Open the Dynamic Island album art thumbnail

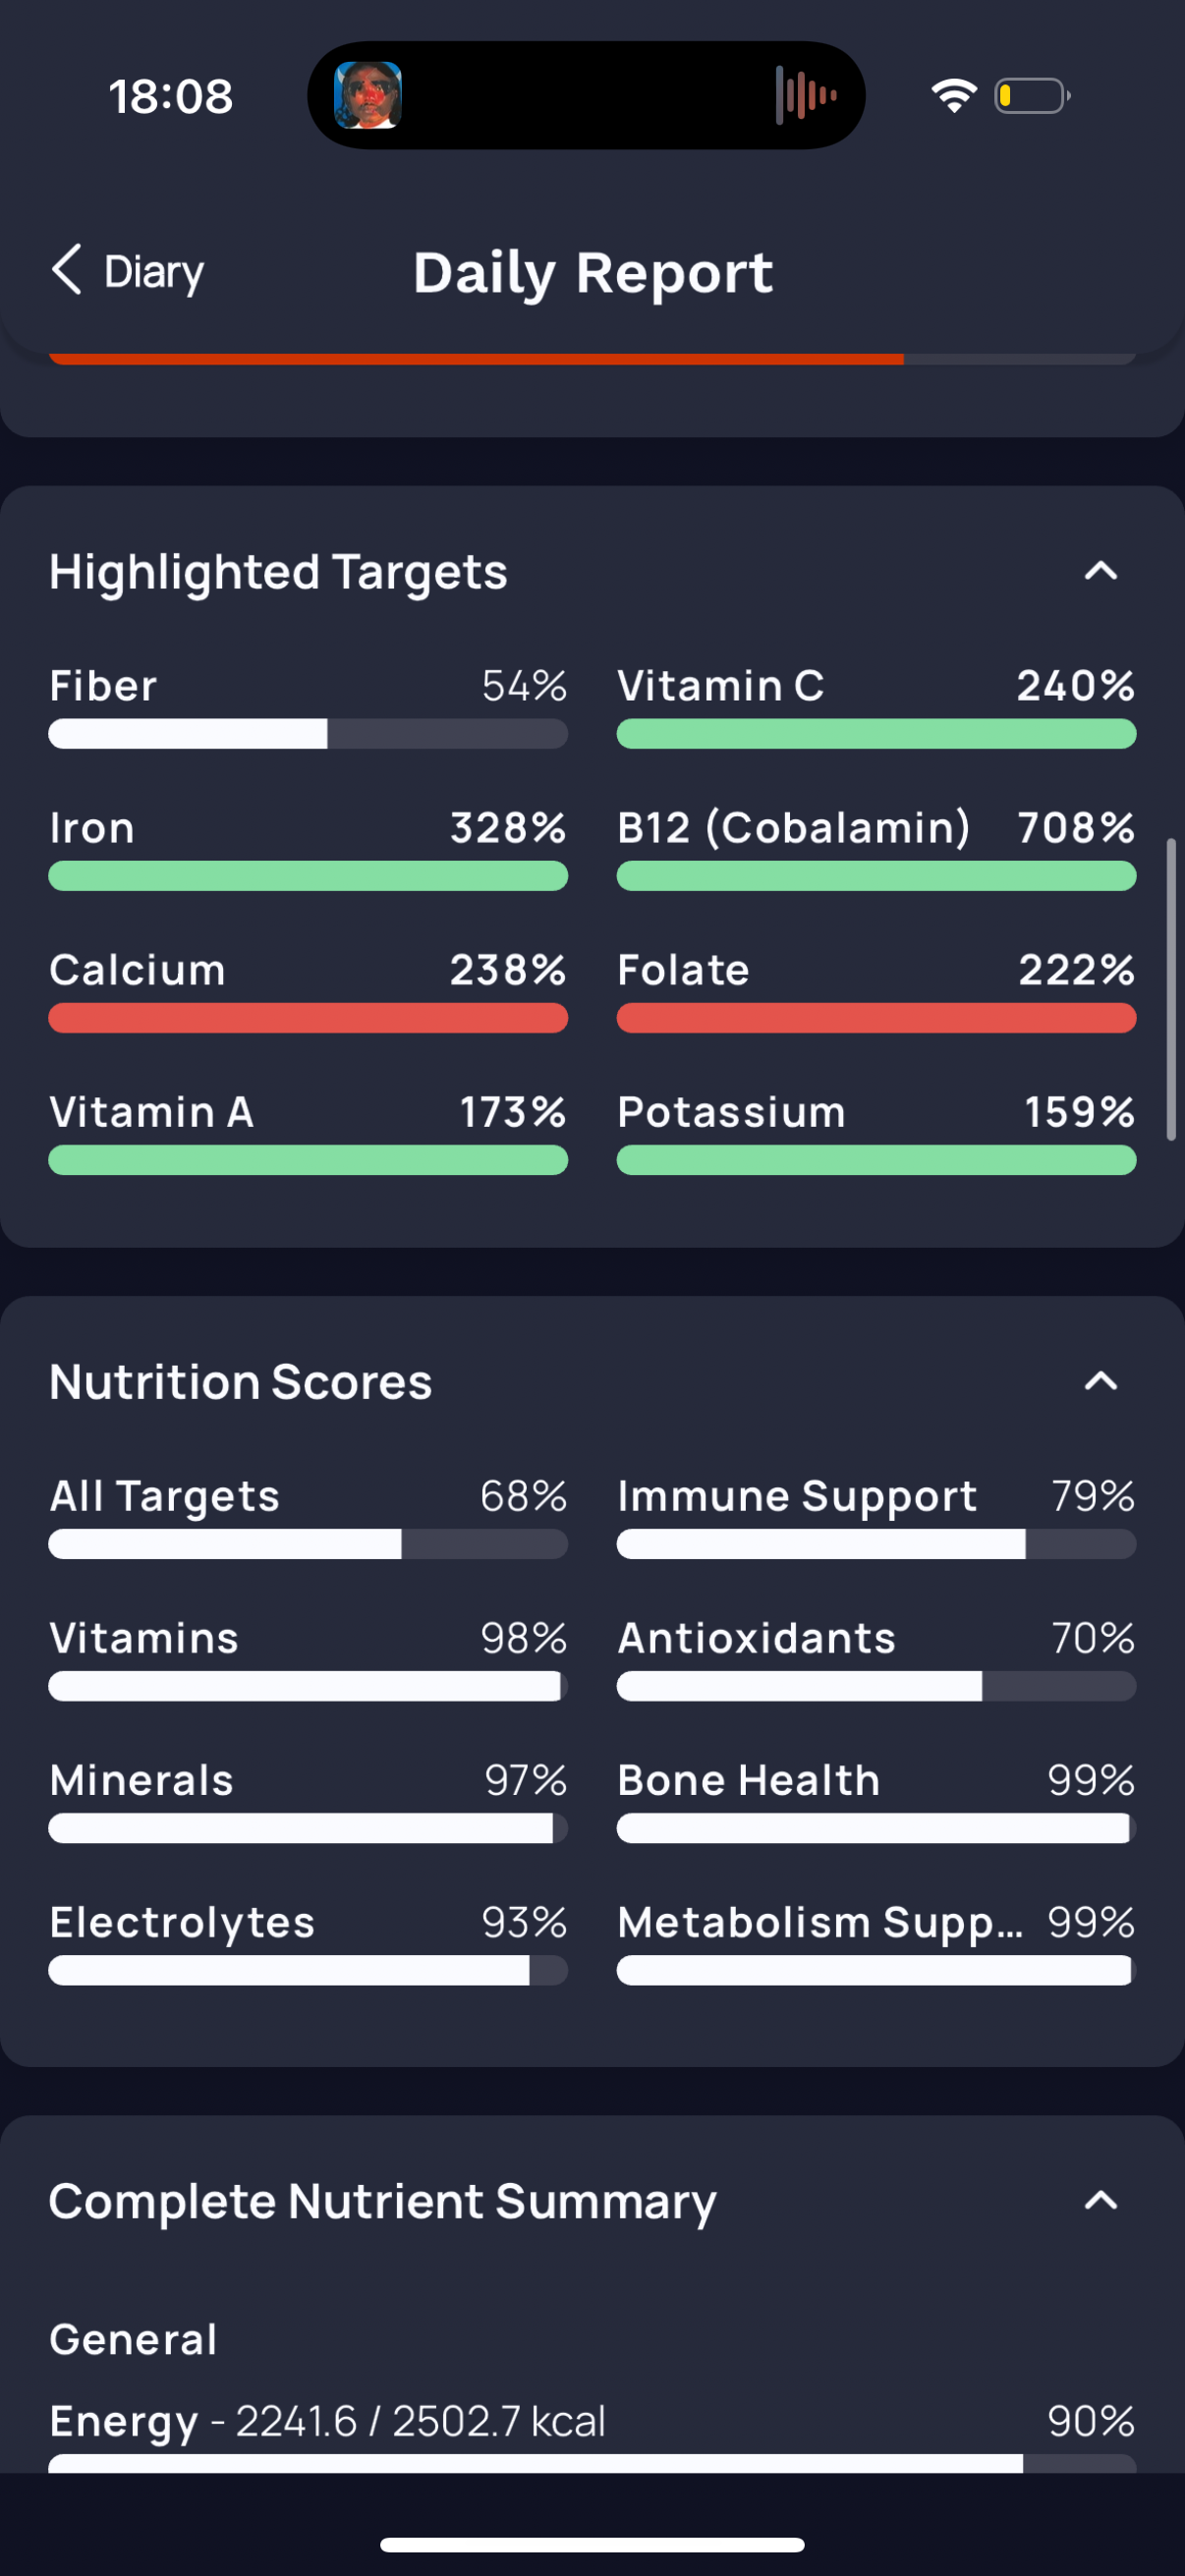368,95
